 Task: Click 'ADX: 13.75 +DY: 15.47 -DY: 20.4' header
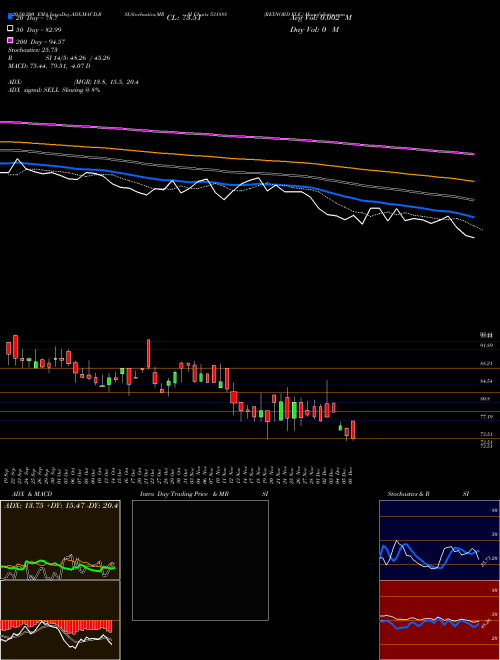click(61, 506)
